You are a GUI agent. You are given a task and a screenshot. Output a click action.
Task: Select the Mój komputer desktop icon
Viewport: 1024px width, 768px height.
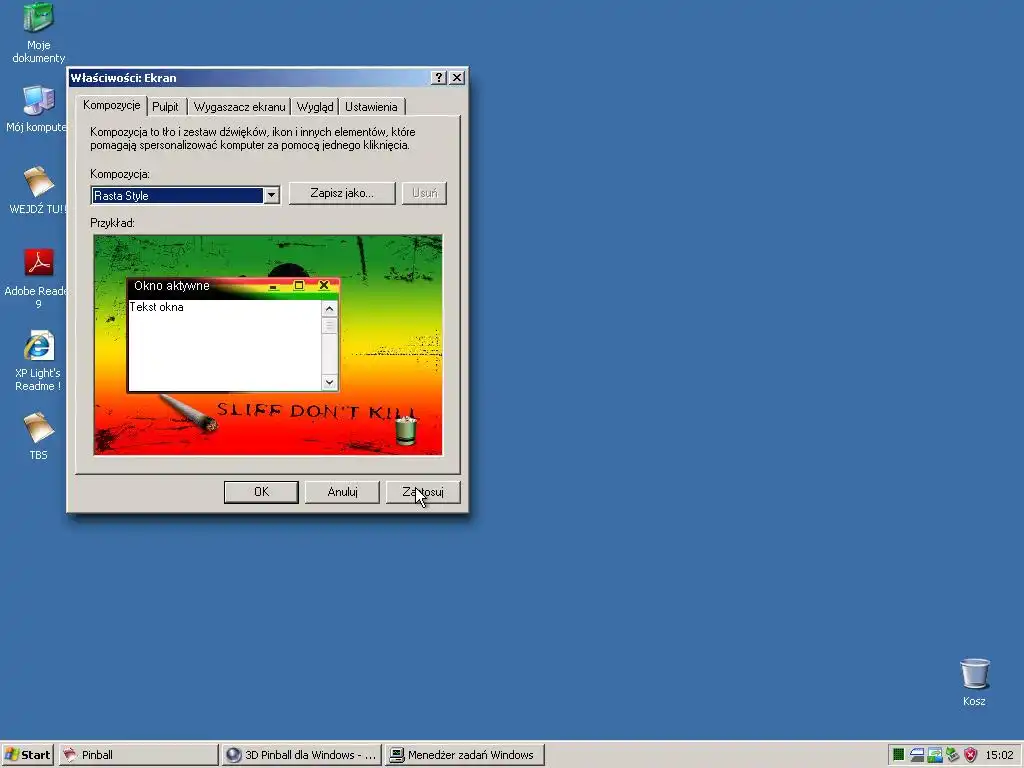[38, 109]
